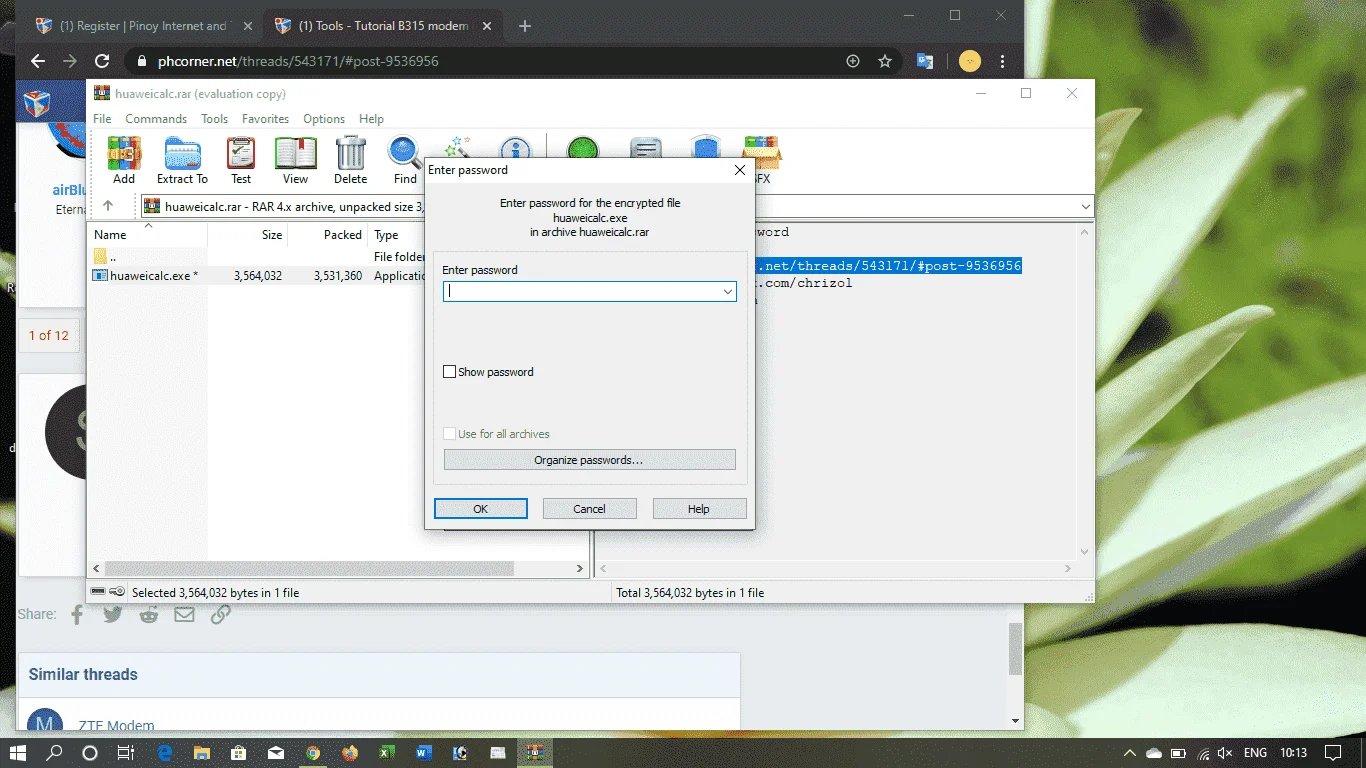The height and width of the screenshot is (768, 1366).
Task: Open the Commands menu
Action: (x=156, y=119)
